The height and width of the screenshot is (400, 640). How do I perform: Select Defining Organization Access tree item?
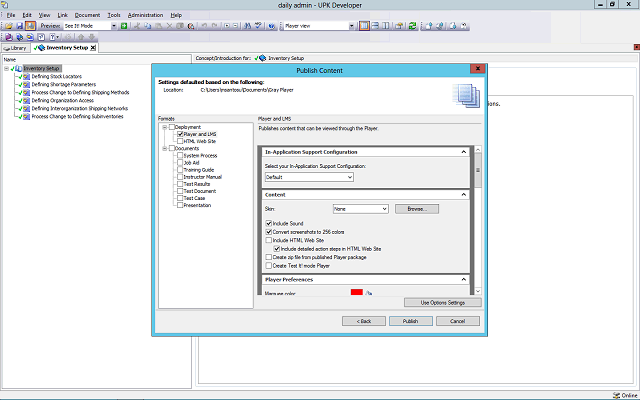click(x=63, y=100)
